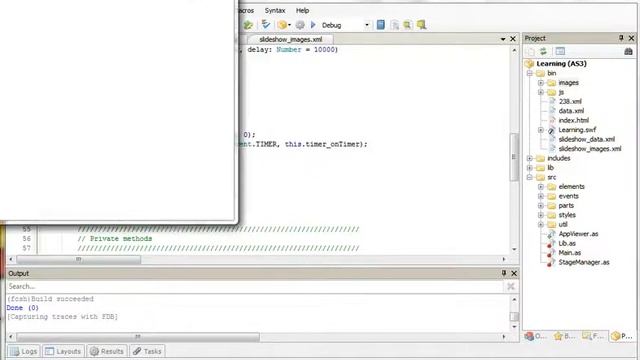
Task: Expand the Learning.swf node
Action: [541, 130]
